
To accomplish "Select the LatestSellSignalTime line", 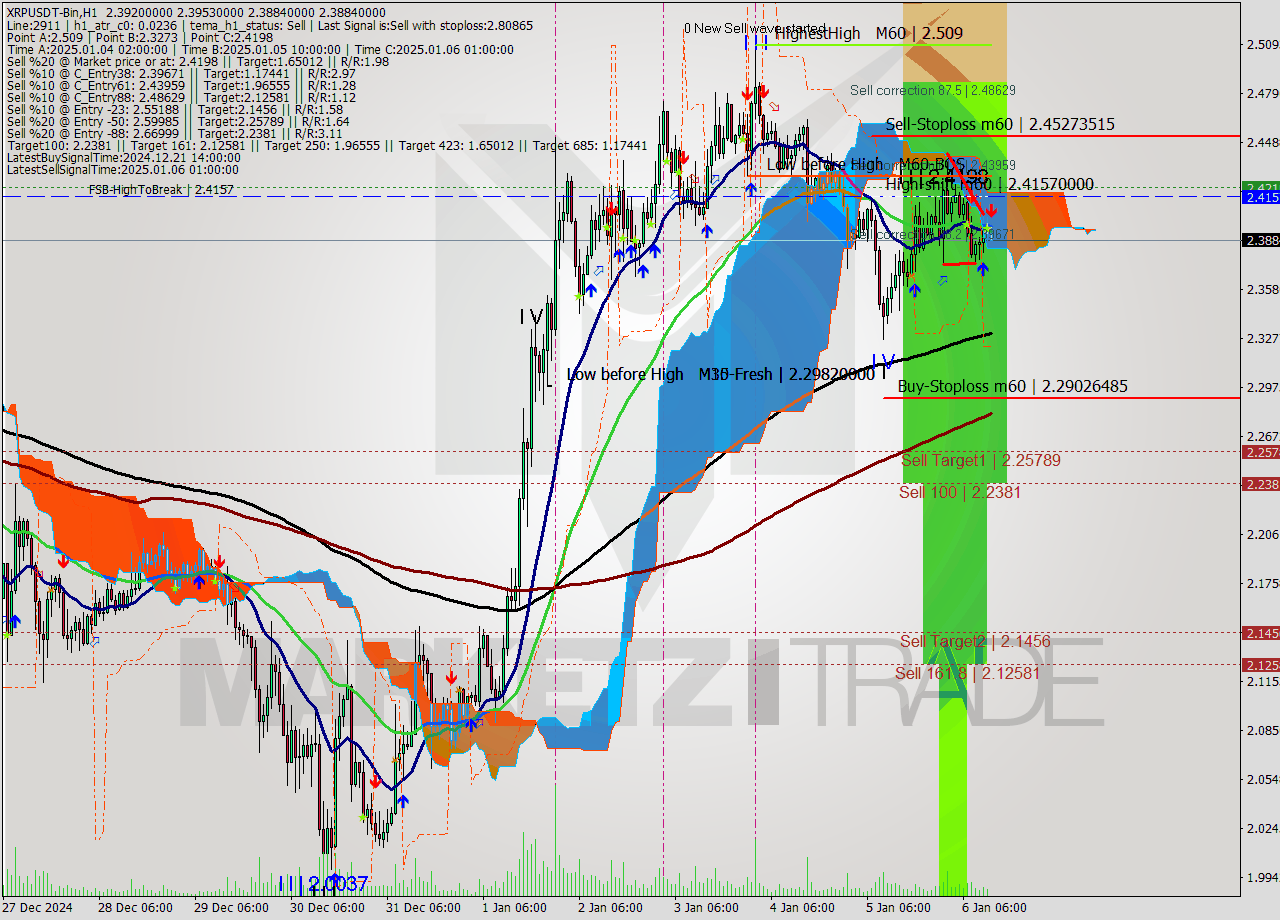I will (x=124, y=169).
